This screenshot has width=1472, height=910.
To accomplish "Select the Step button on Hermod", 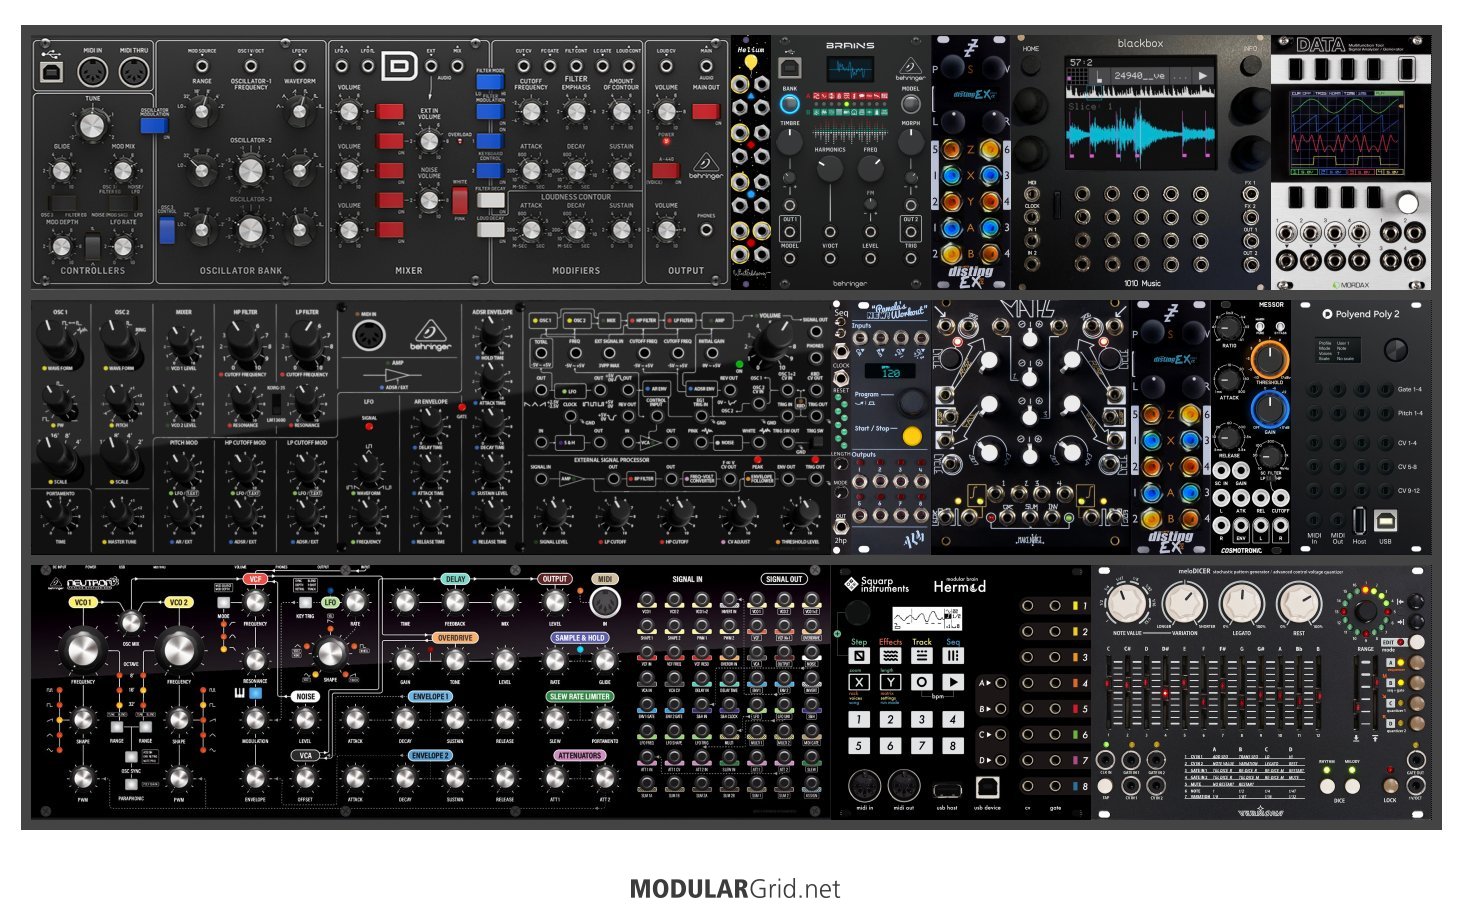I will 858,656.
